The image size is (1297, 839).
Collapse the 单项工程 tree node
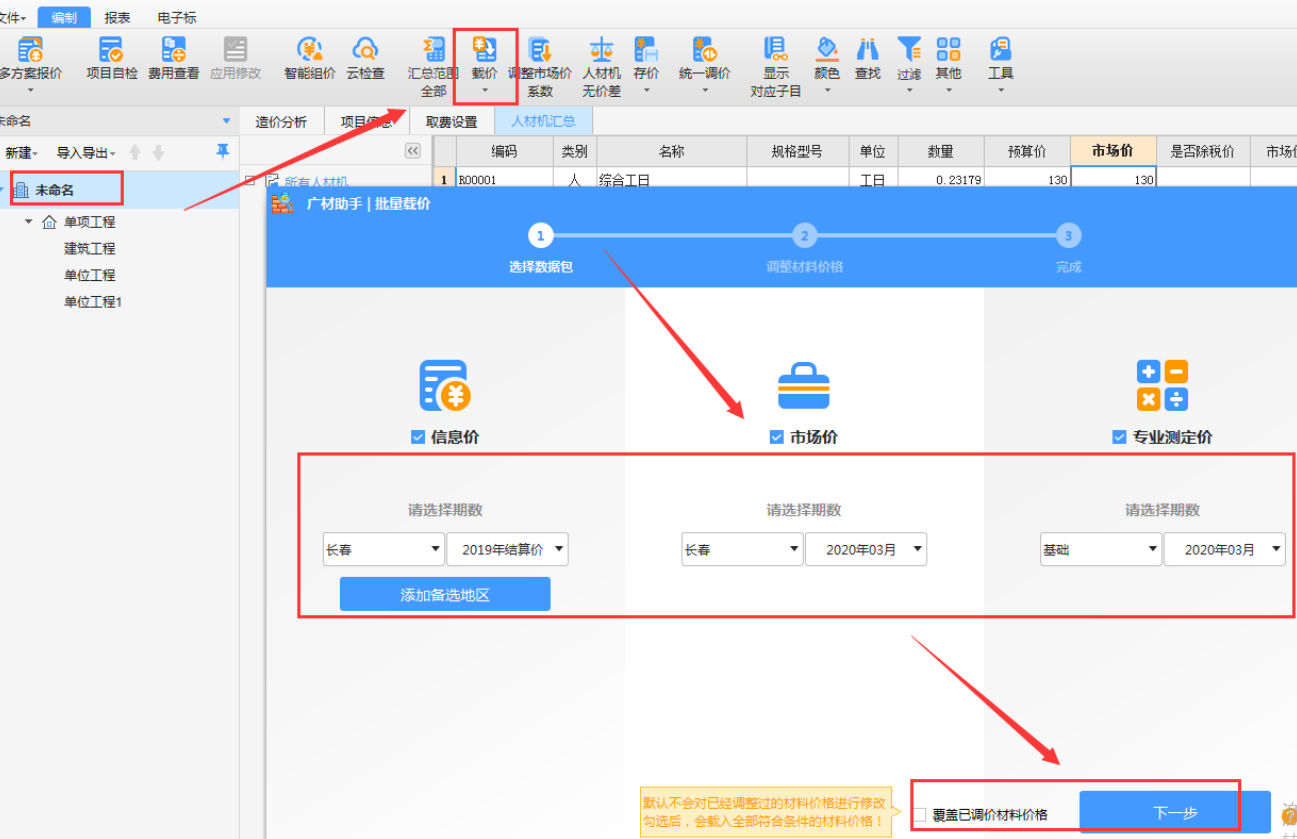[29, 221]
